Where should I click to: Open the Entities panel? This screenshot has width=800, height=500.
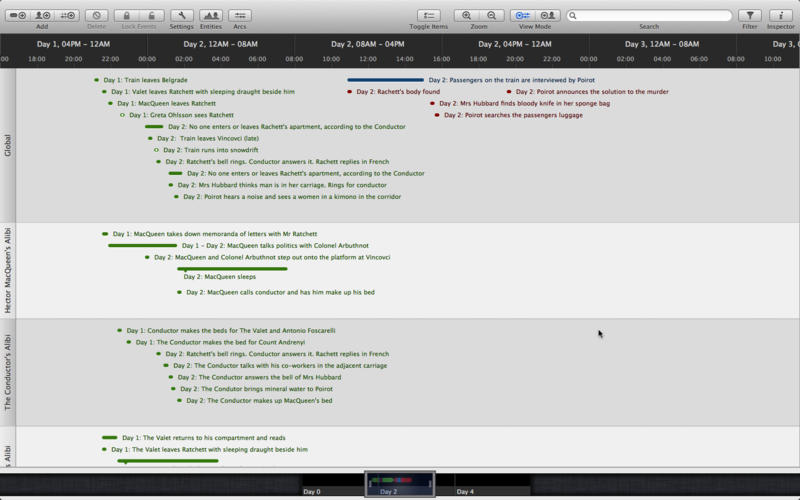click(211, 15)
